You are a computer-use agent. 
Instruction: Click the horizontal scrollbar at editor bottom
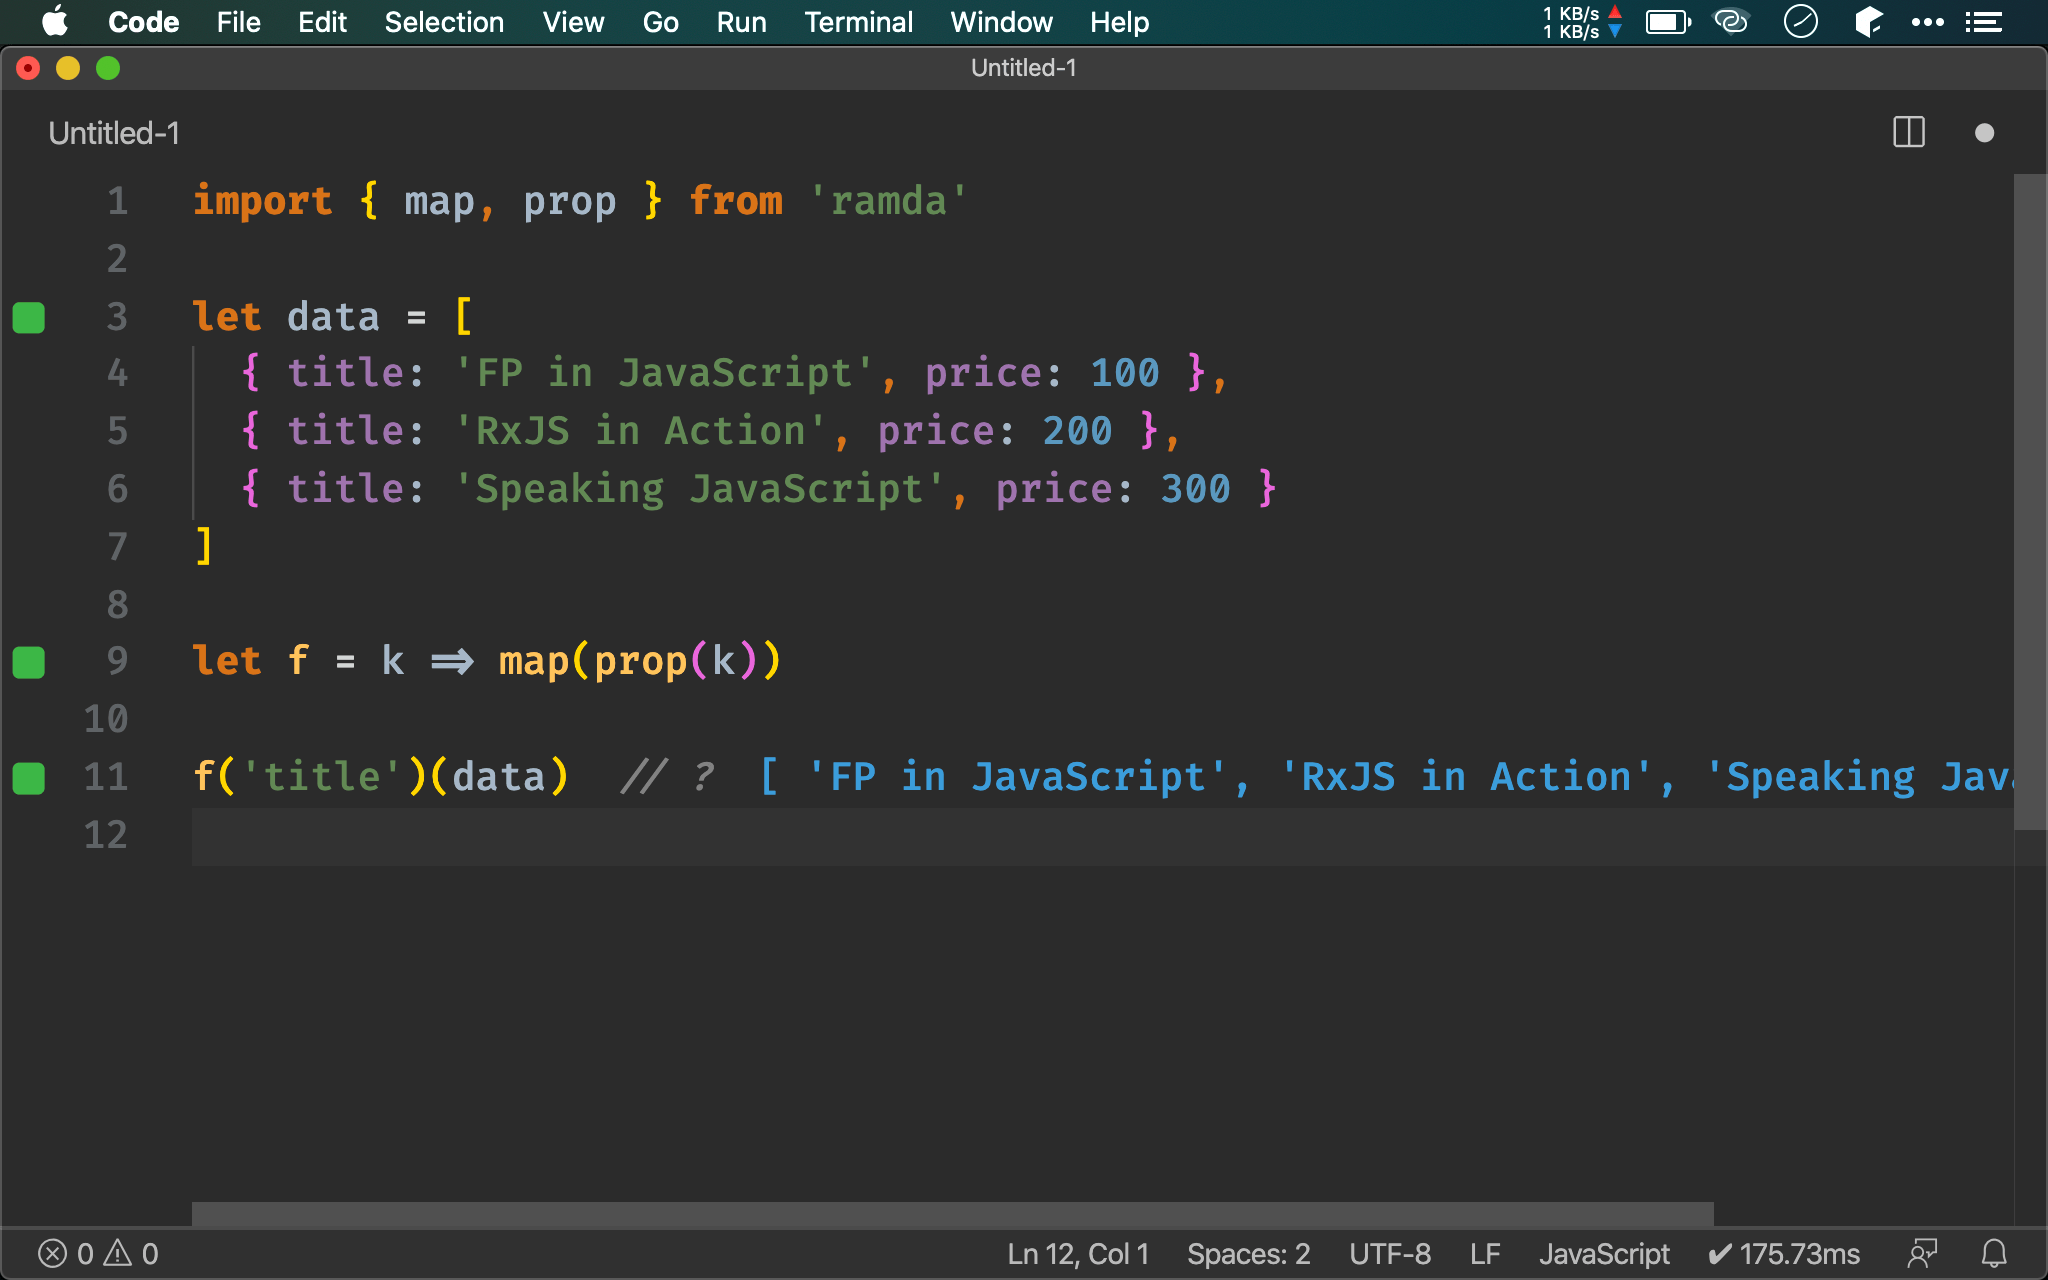pos(952,1214)
